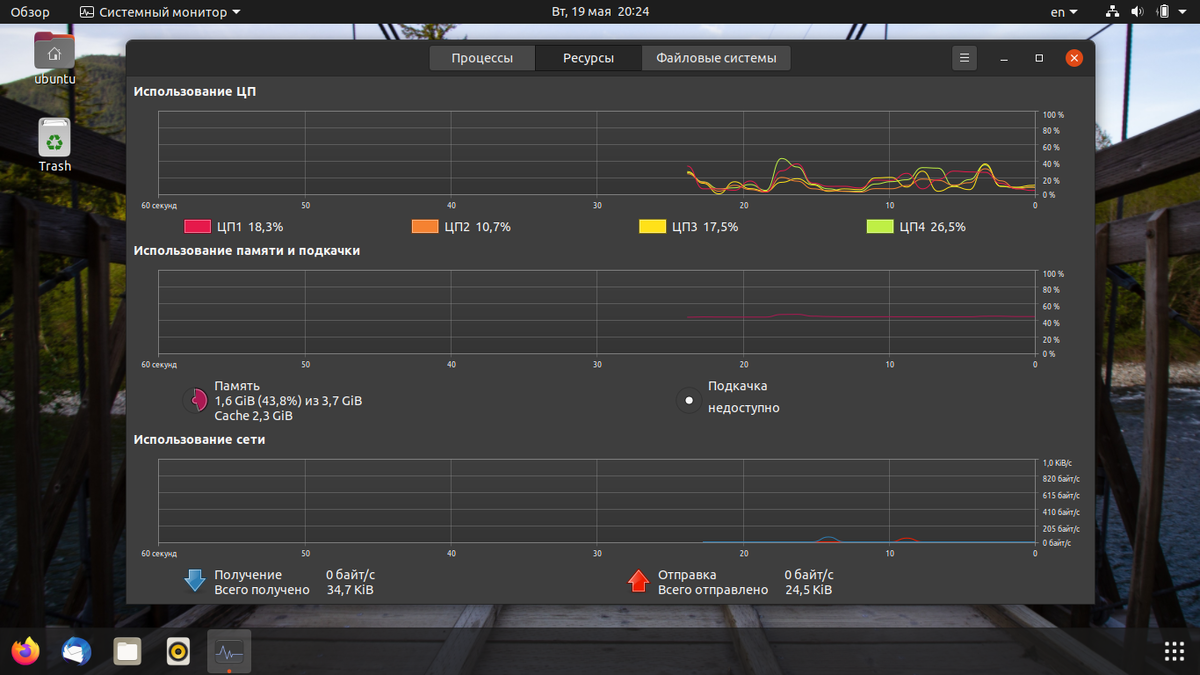Open the en keyboard layout dropdown
Viewport: 1200px width, 675px height.
pyautogui.click(x=1064, y=12)
